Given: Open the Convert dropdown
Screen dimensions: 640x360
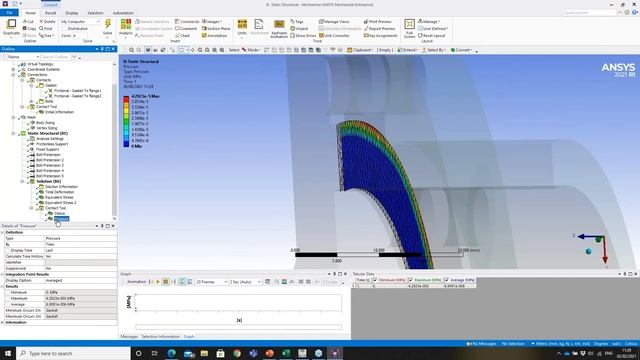Looking at the screenshot, I should click(x=462, y=50).
